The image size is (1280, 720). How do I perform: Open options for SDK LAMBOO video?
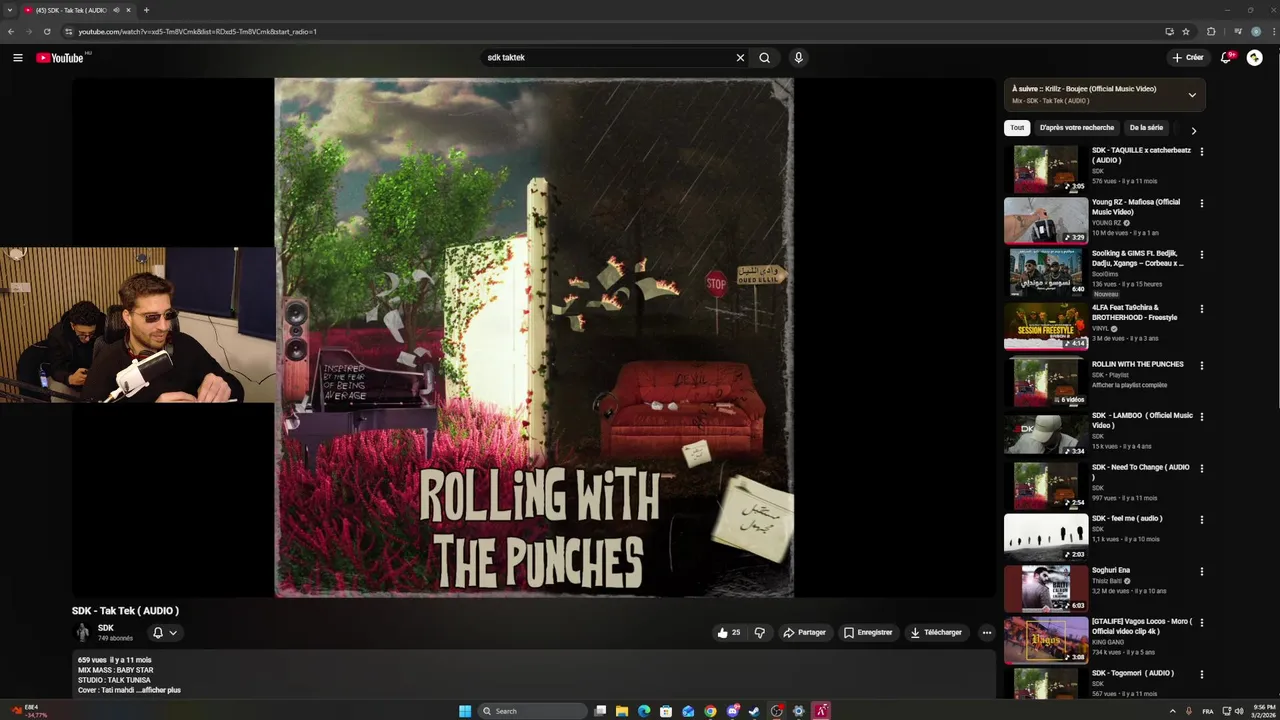pyautogui.click(x=1202, y=417)
